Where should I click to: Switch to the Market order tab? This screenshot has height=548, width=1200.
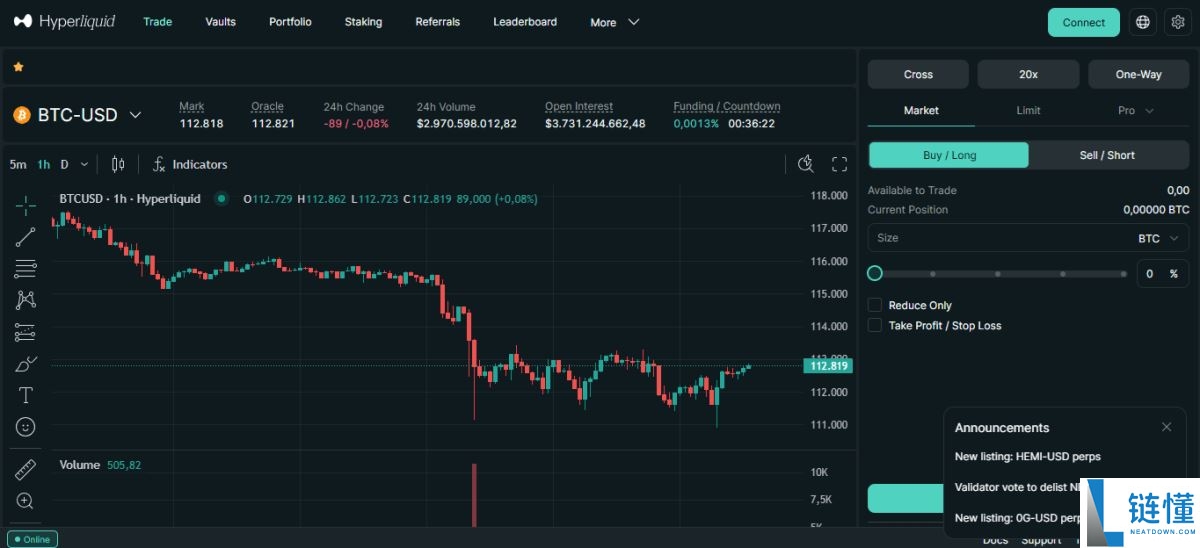click(921, 110)
